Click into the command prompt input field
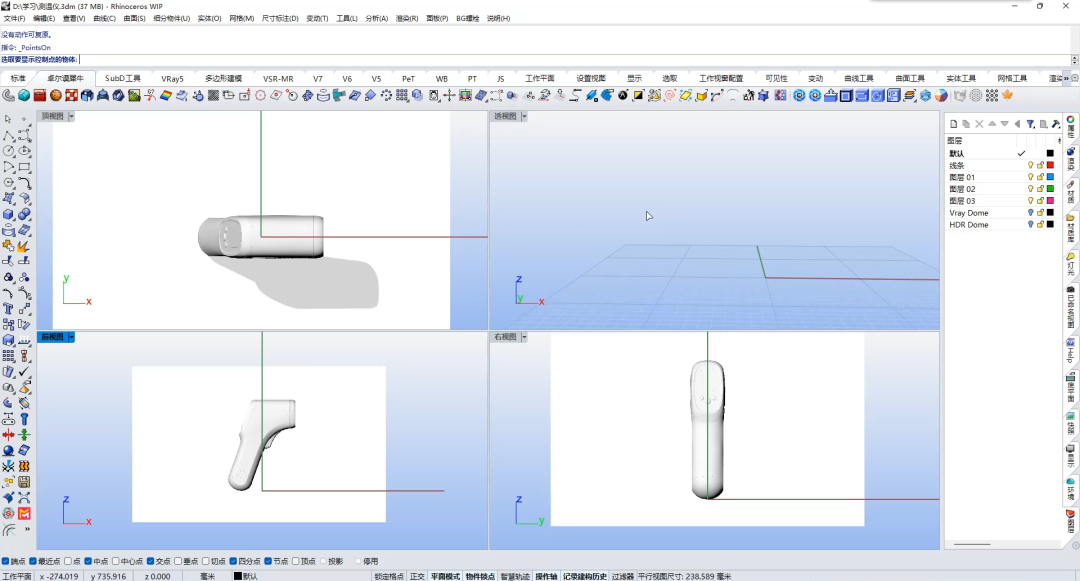Image resolution: width=1080 pixels, height=581 pixels. point(574,60)
